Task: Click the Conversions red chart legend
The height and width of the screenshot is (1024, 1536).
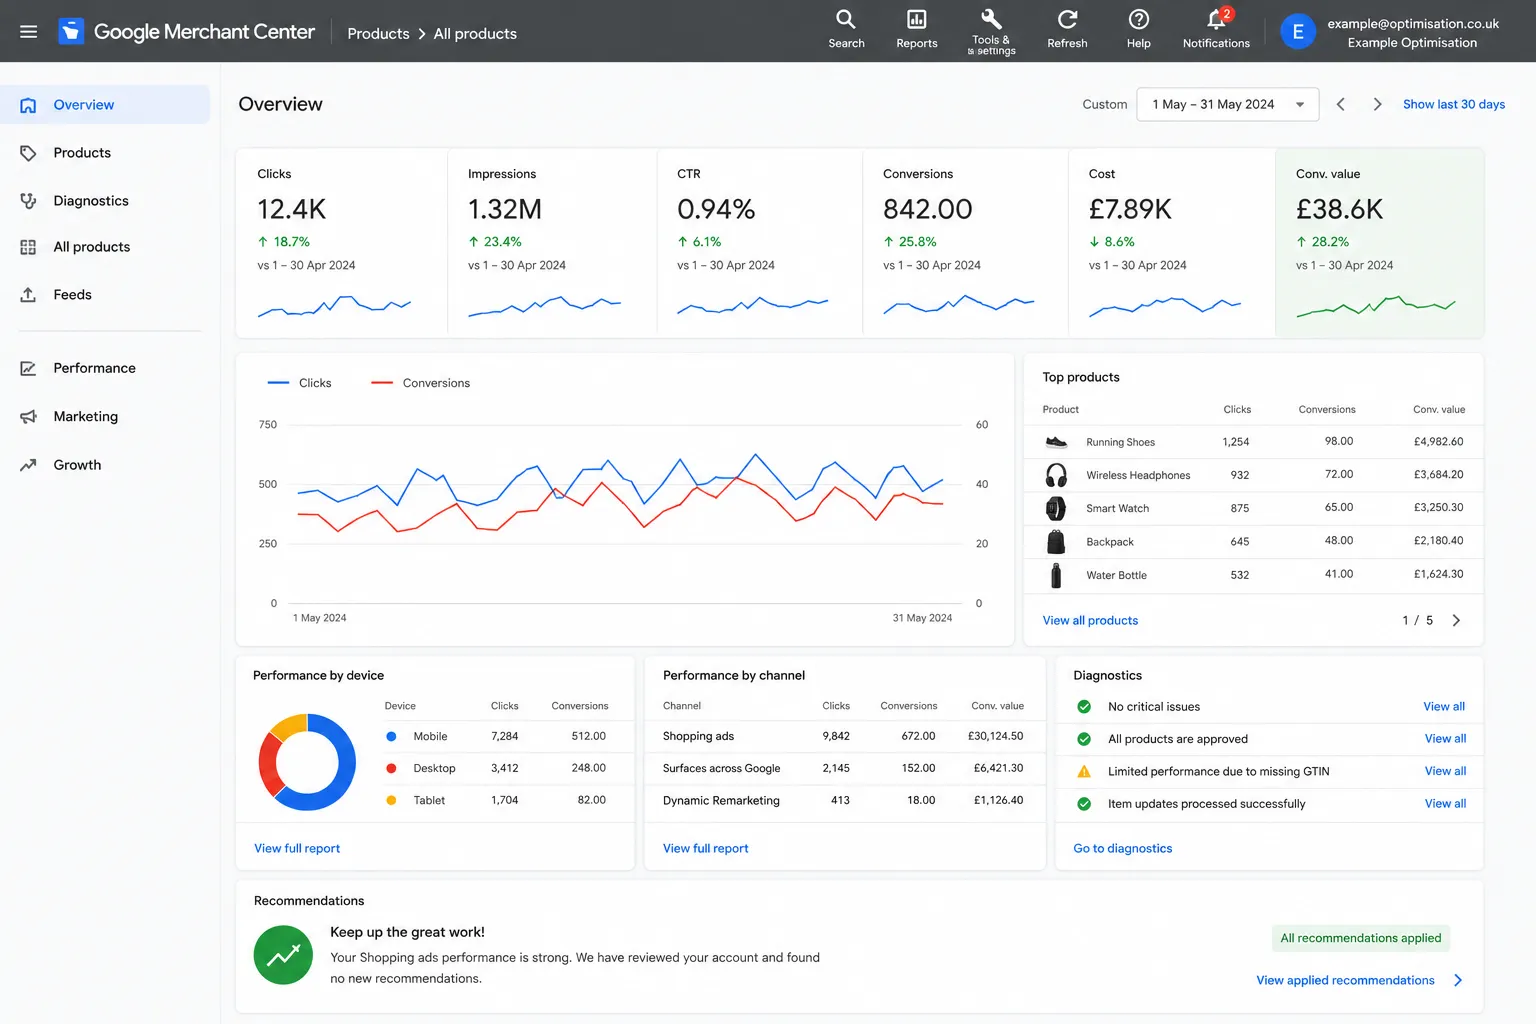Action: pyautogui.click(x=420, y=383)
